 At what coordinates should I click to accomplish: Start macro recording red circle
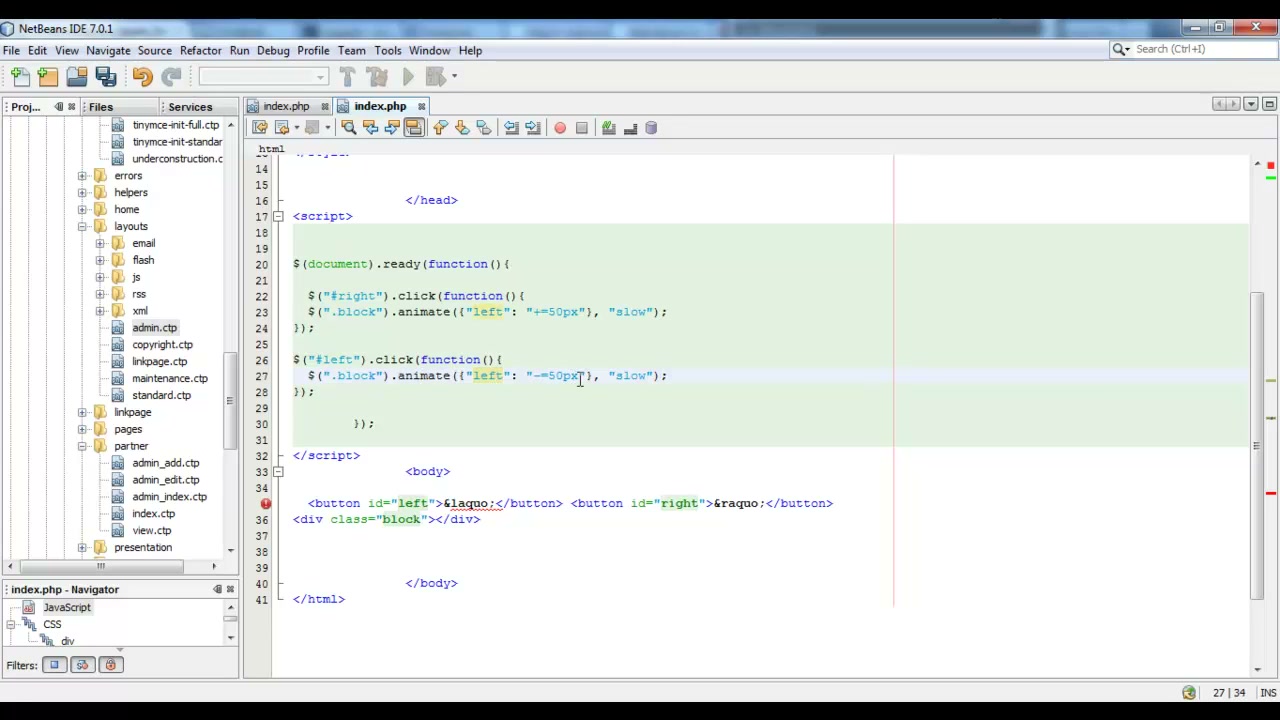[560, 128]
